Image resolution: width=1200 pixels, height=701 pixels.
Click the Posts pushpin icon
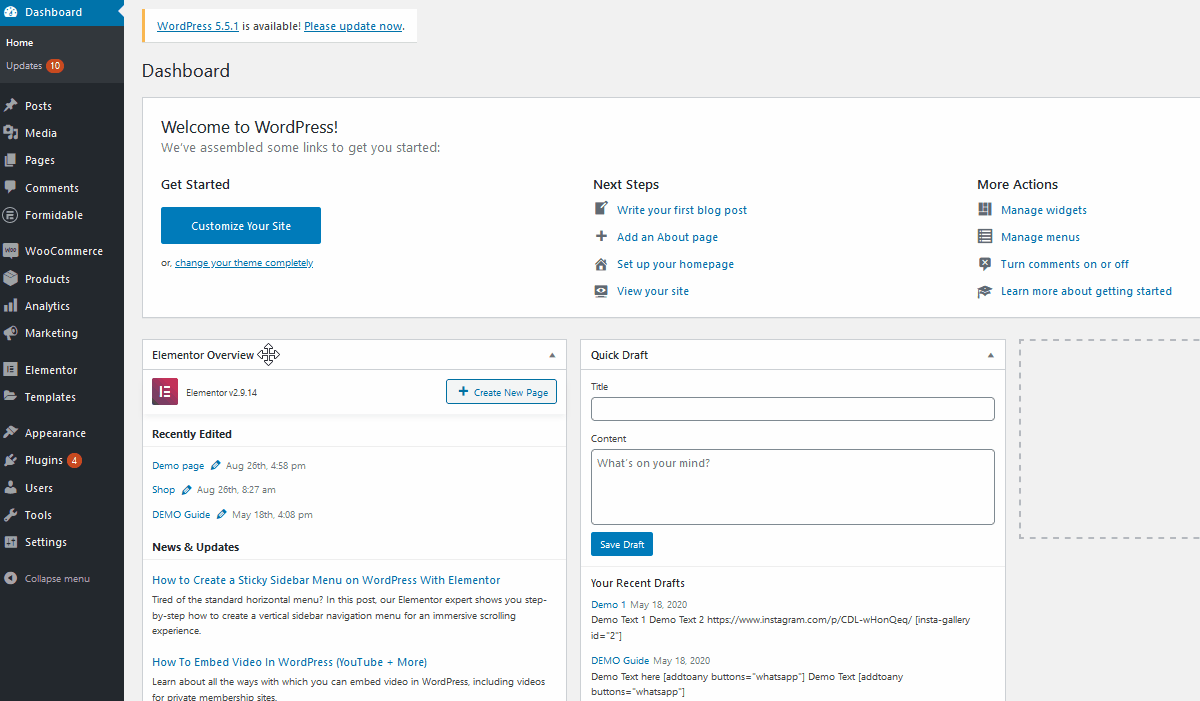point(11,105)
